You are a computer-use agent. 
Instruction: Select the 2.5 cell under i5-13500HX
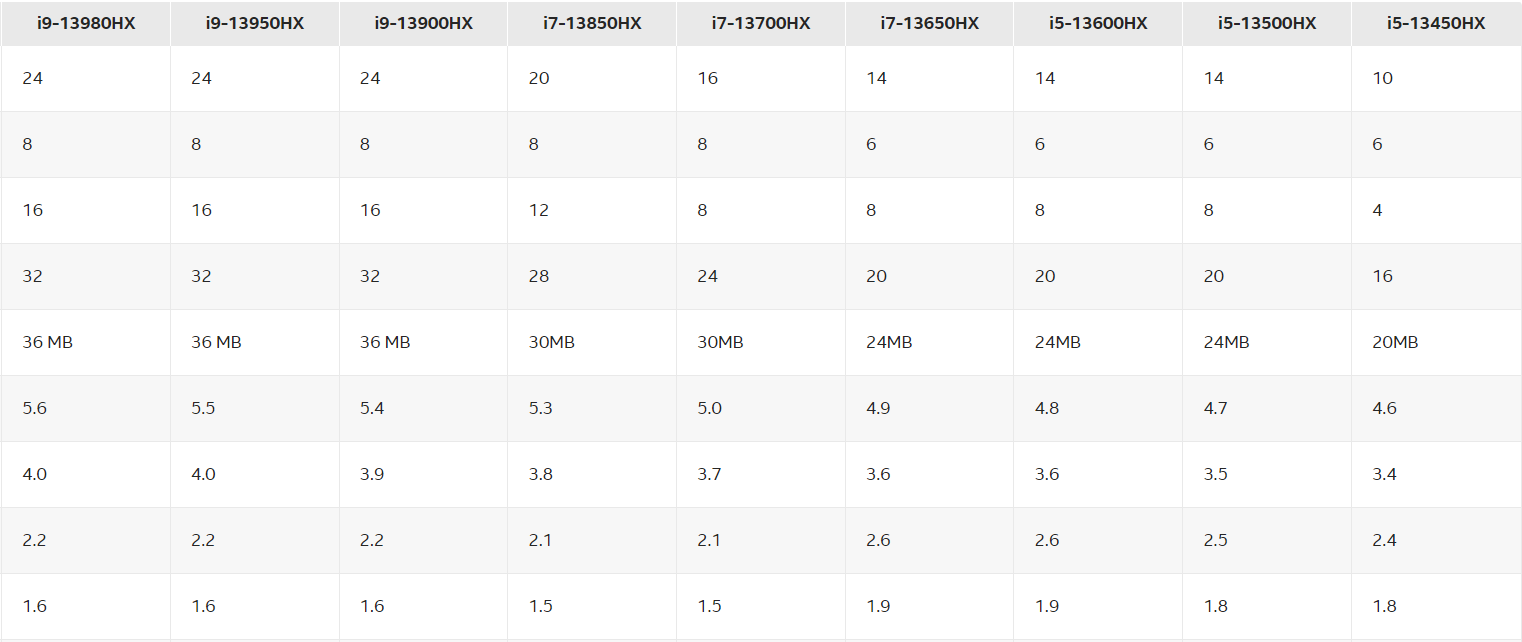(x=1215, y=540)
